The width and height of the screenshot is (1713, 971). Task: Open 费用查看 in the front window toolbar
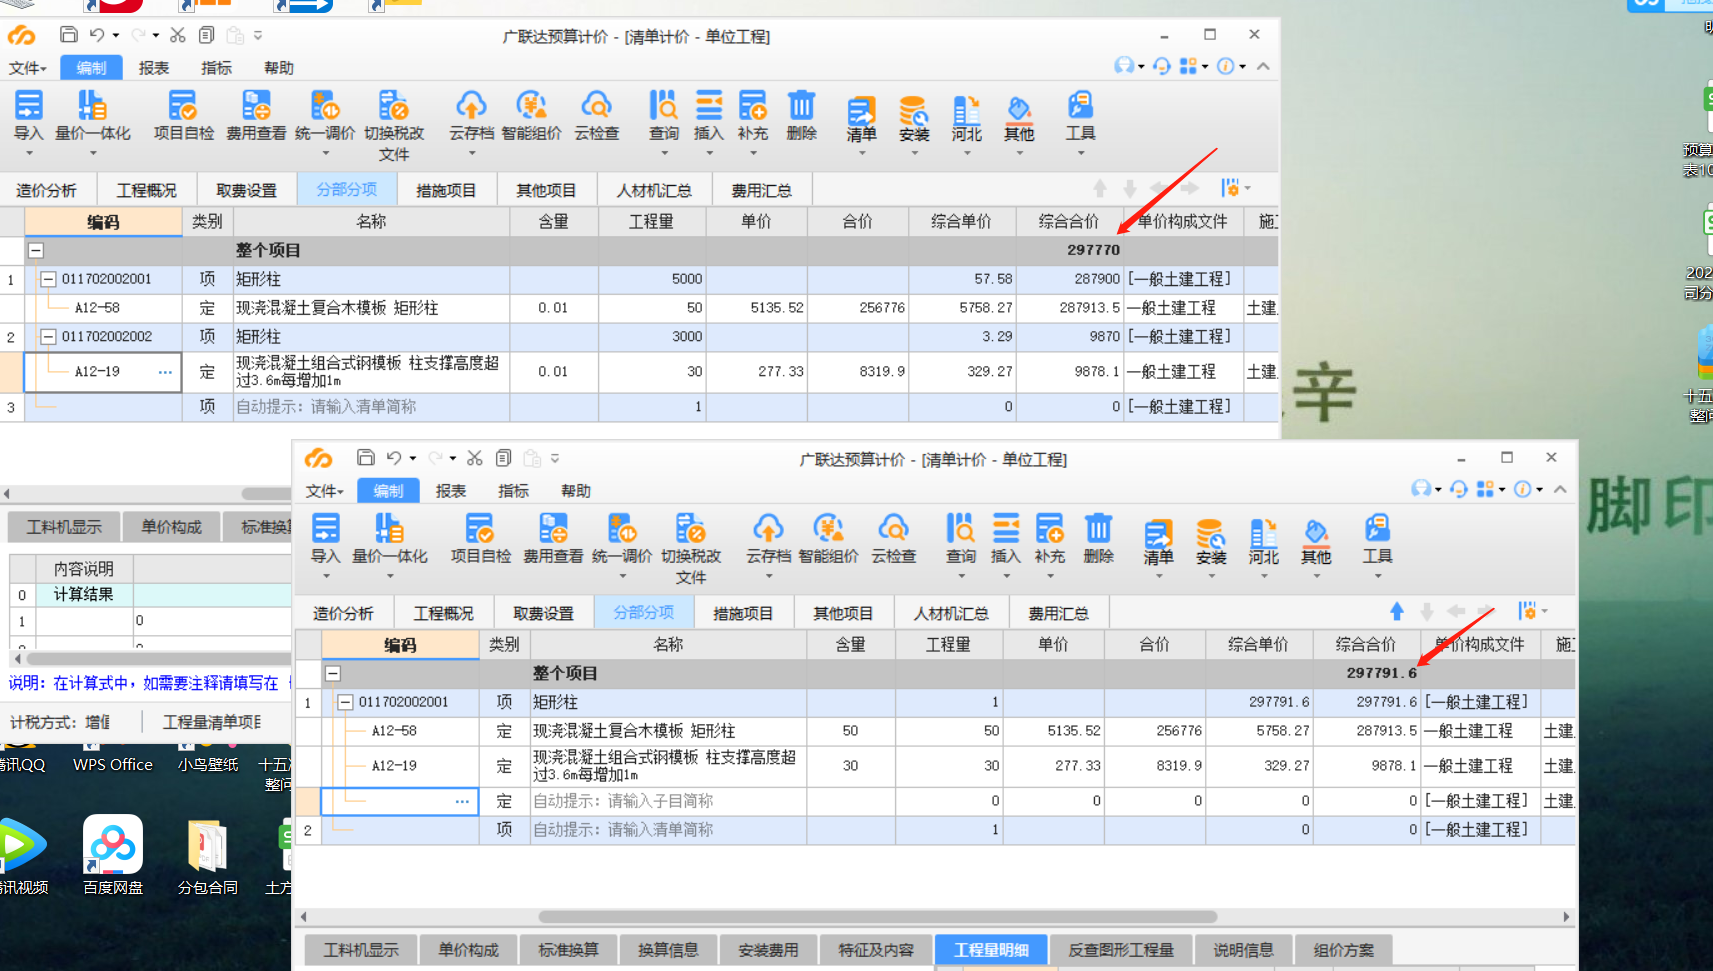(x=553, y=538)
